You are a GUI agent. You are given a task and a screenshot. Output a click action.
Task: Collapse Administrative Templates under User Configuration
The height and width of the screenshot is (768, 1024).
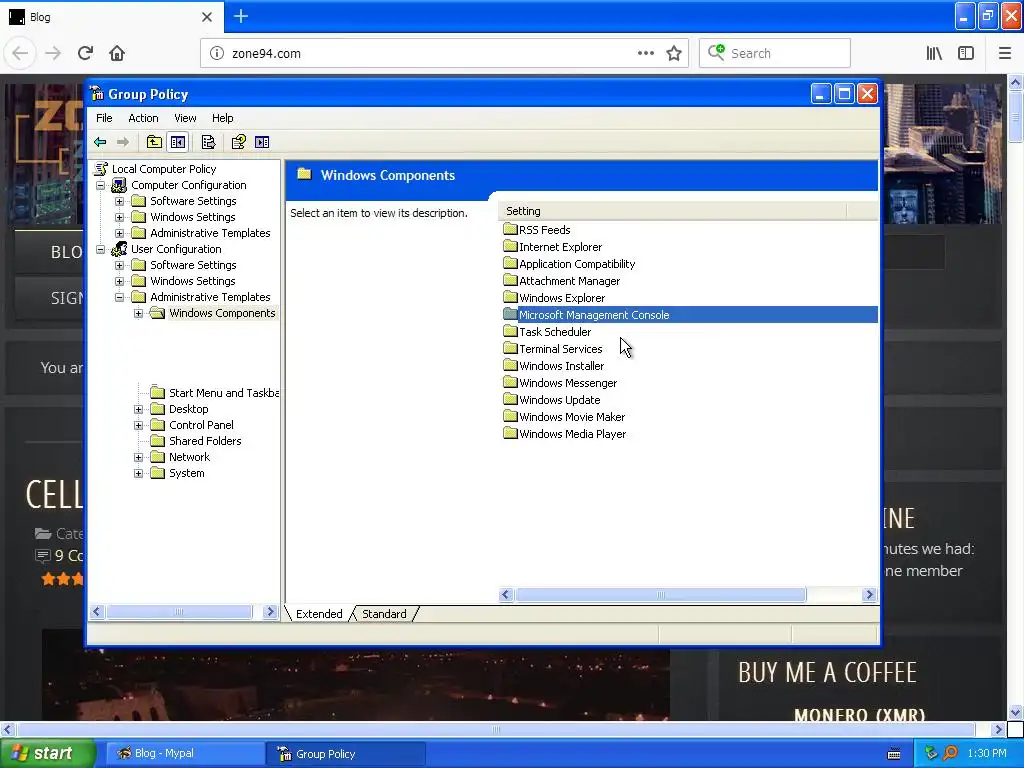120,297
